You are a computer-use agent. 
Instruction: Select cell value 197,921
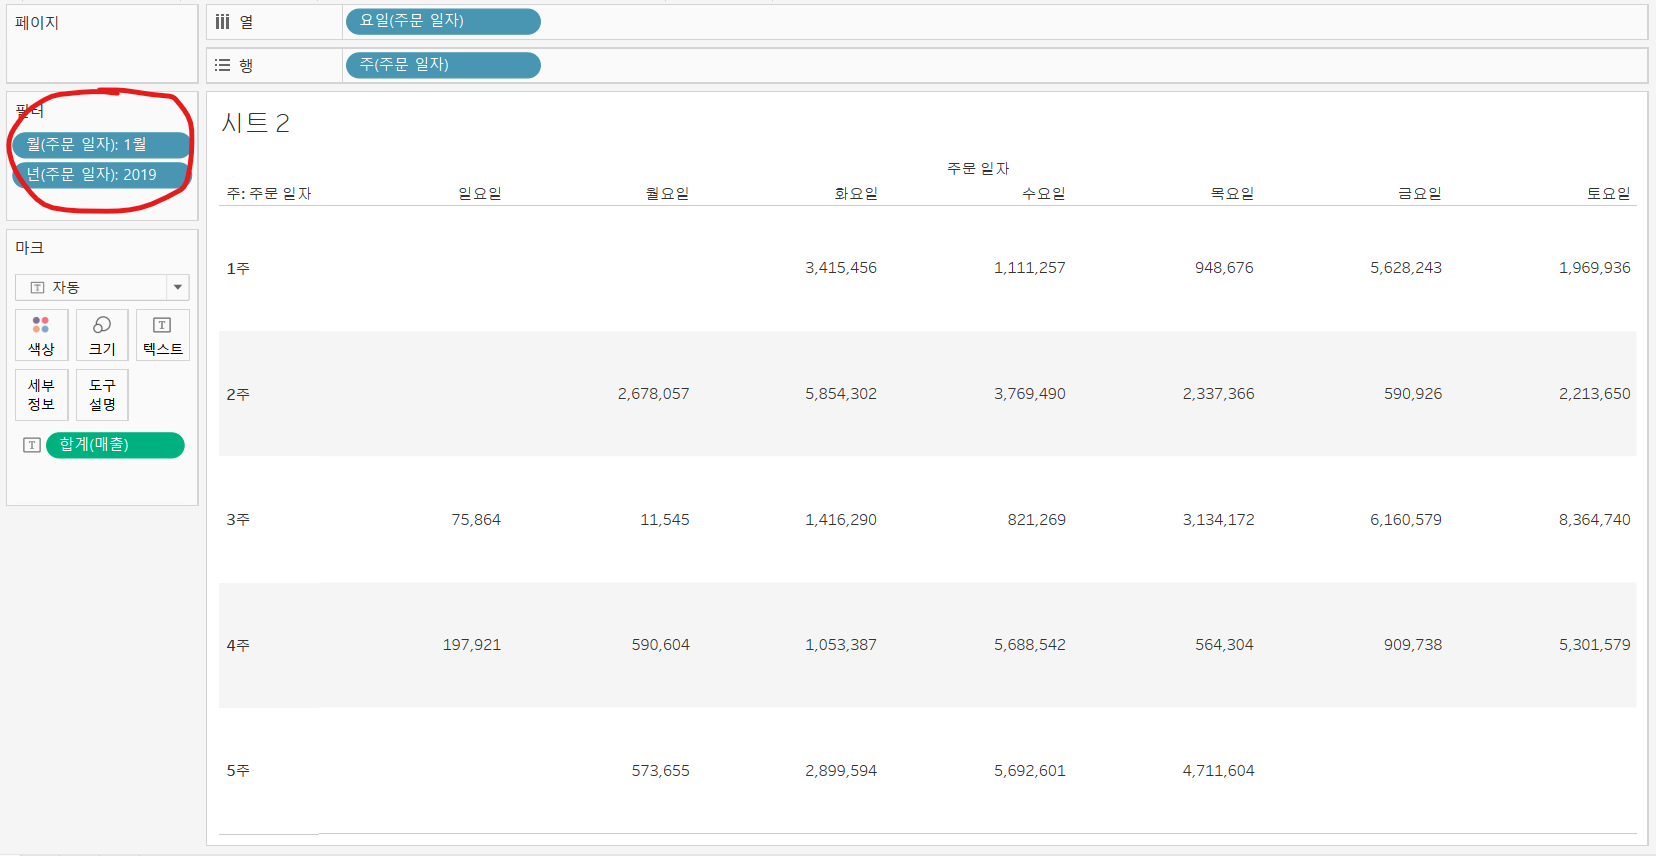tap(472, 645)
